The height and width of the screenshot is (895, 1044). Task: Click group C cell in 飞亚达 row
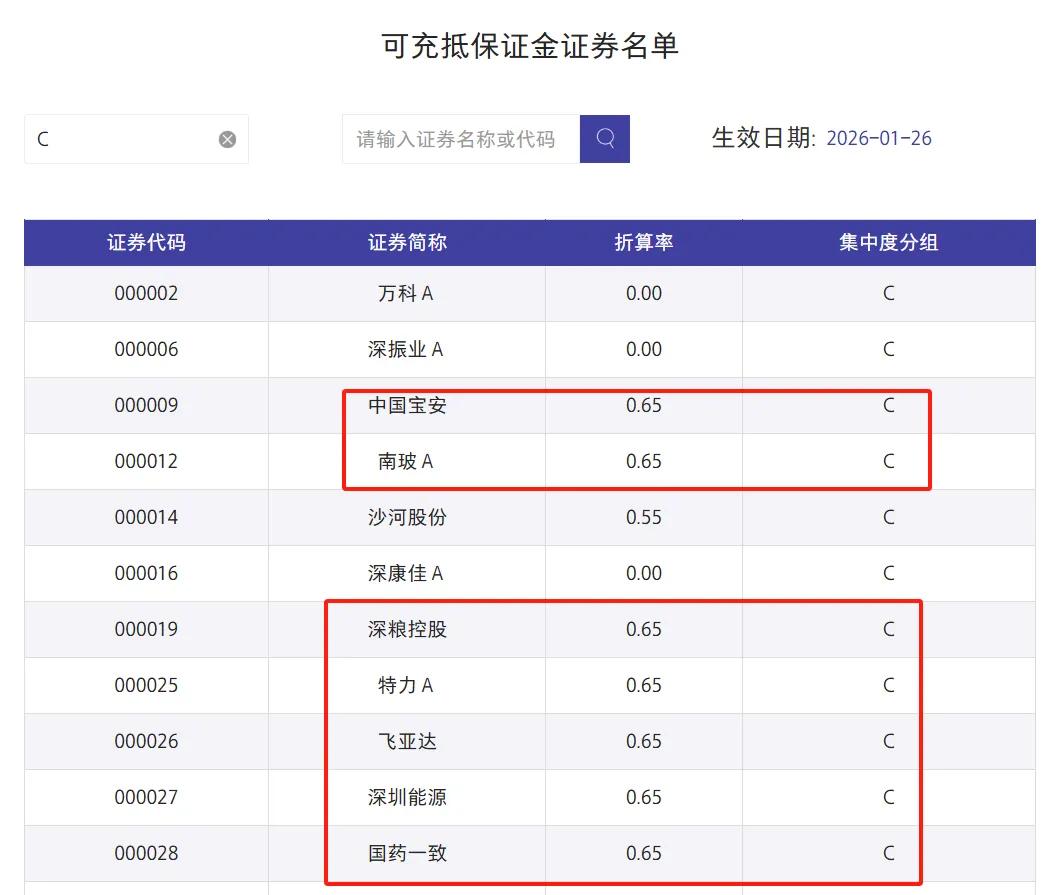point(888,741)
